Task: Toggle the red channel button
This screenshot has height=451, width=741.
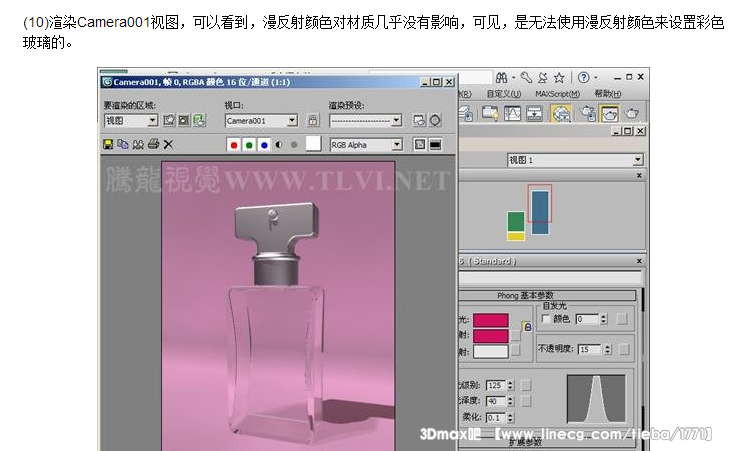Action: 234,144
